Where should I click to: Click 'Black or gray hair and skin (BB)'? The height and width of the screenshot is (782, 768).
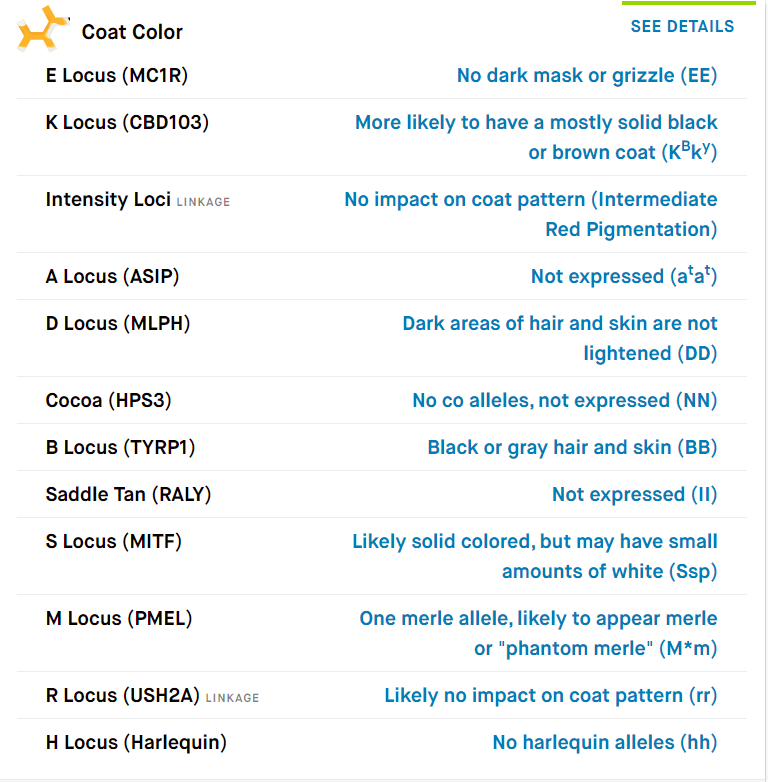(572, 448)
